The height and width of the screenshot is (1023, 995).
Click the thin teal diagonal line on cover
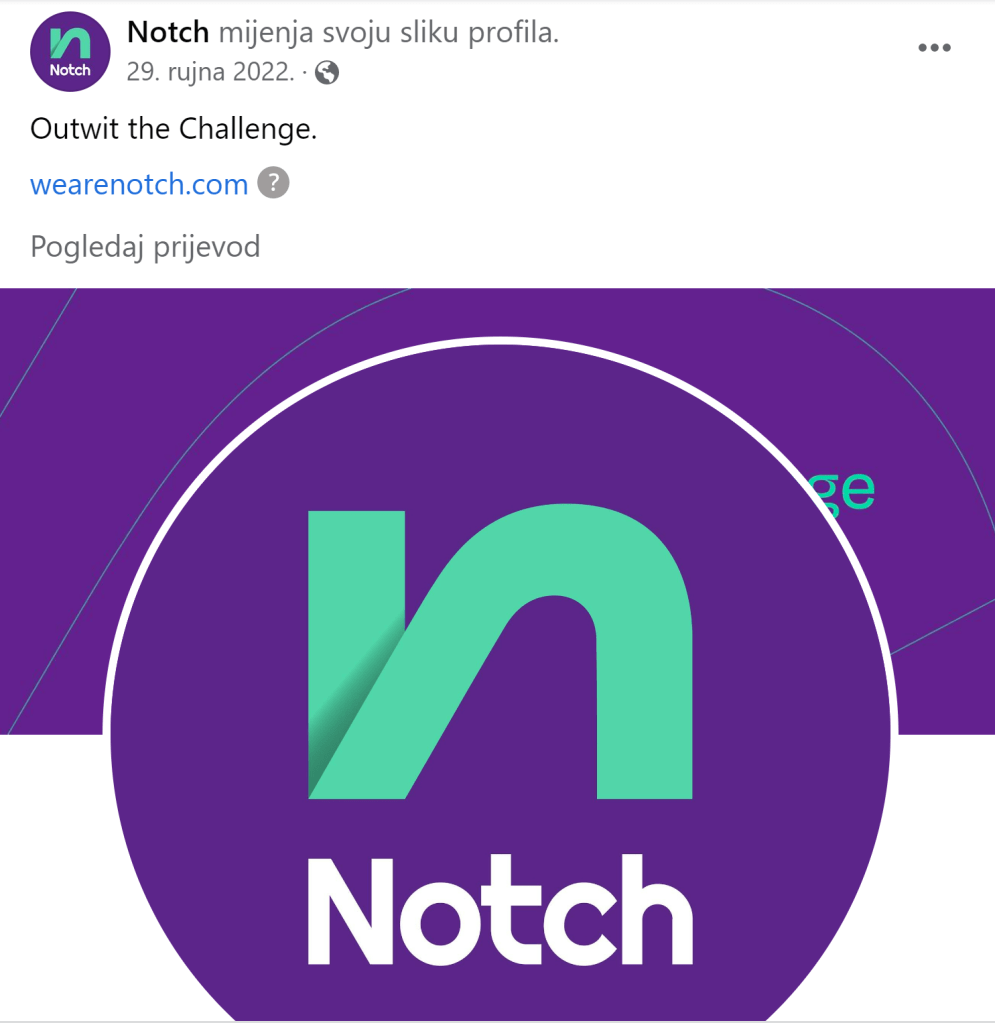pyautogui.click(x=39, y=354)
